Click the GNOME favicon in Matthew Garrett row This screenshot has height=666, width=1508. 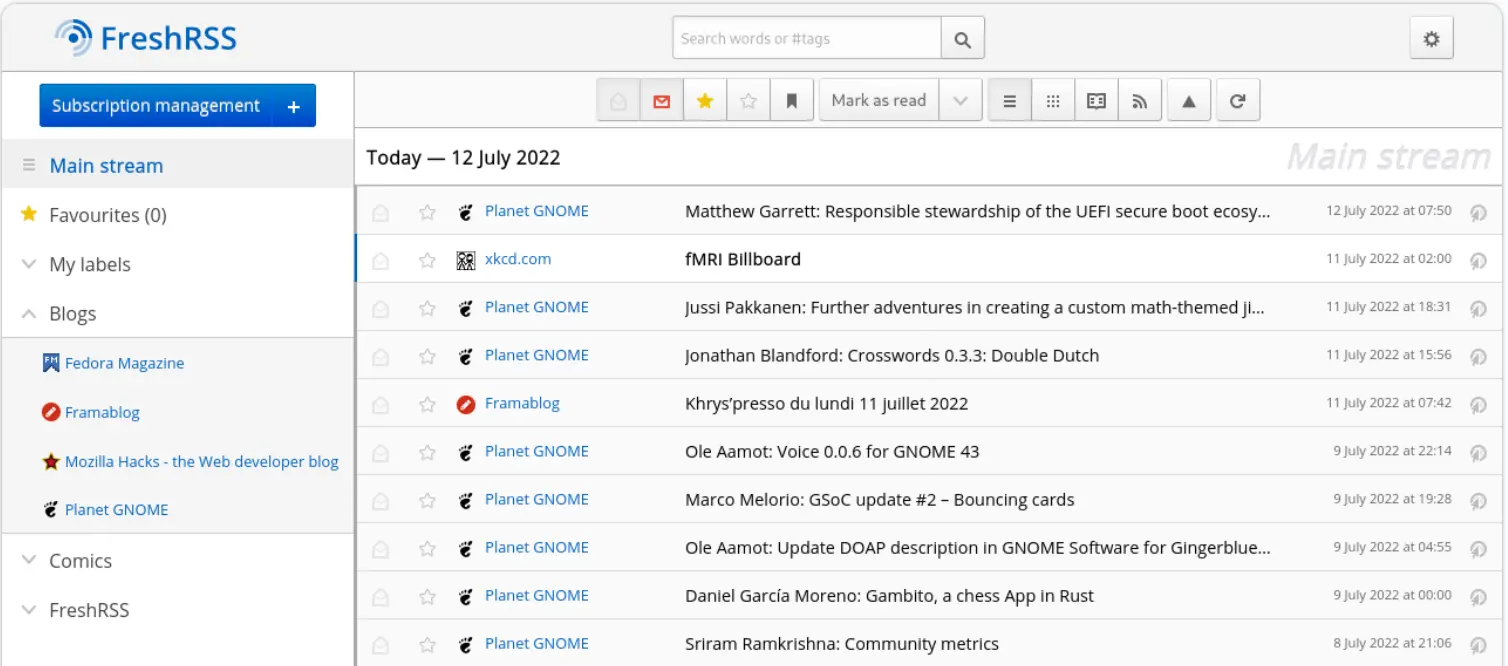tap(465, 212)
